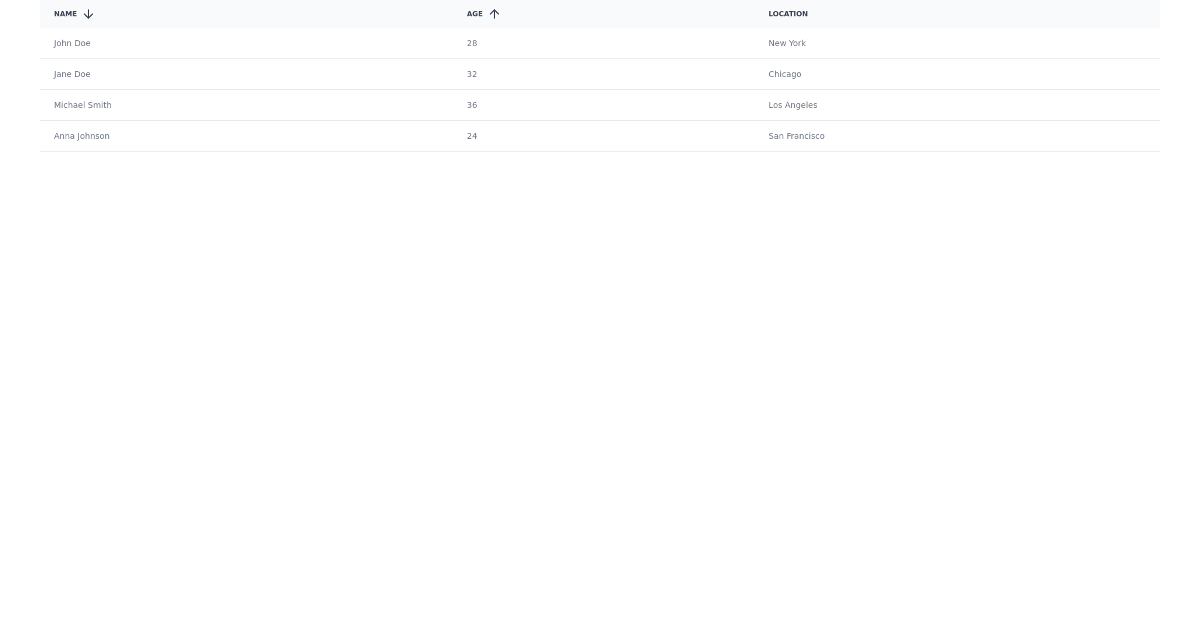Screen dimensions: 1200x630
Task: Select the row for Michael Smith
Action: [x=82, y=105]
